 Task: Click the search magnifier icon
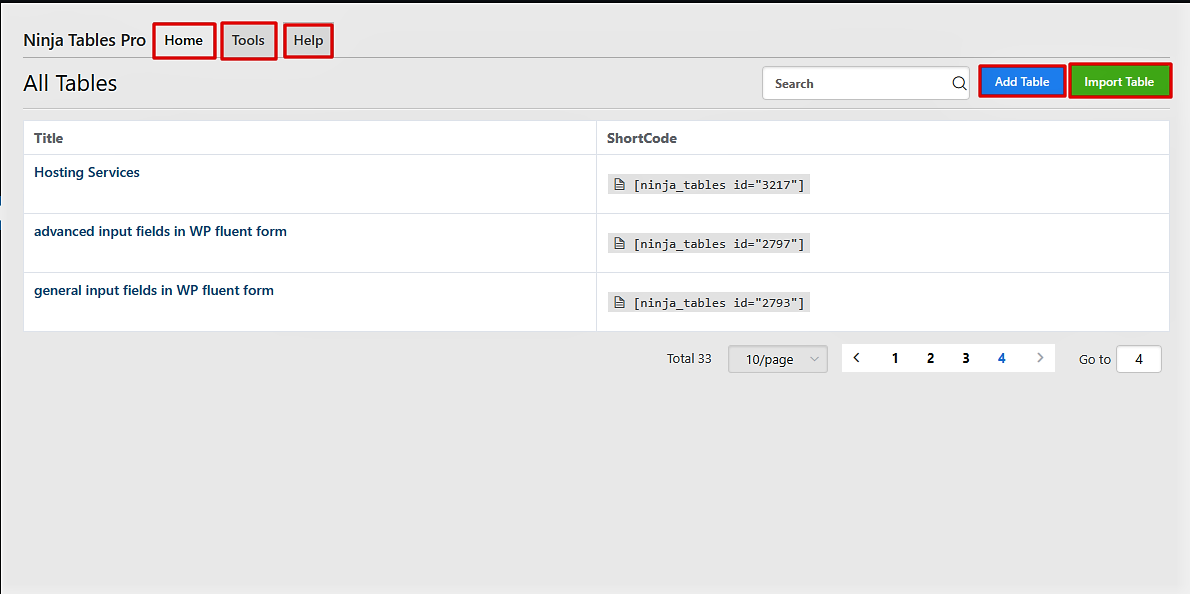[x=958, y=84]
